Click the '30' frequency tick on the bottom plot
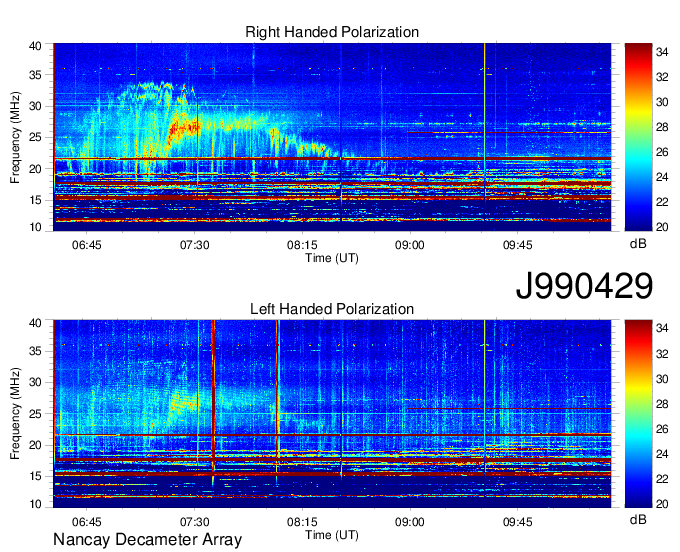680x552 pixels. click(x=35, y=382)
